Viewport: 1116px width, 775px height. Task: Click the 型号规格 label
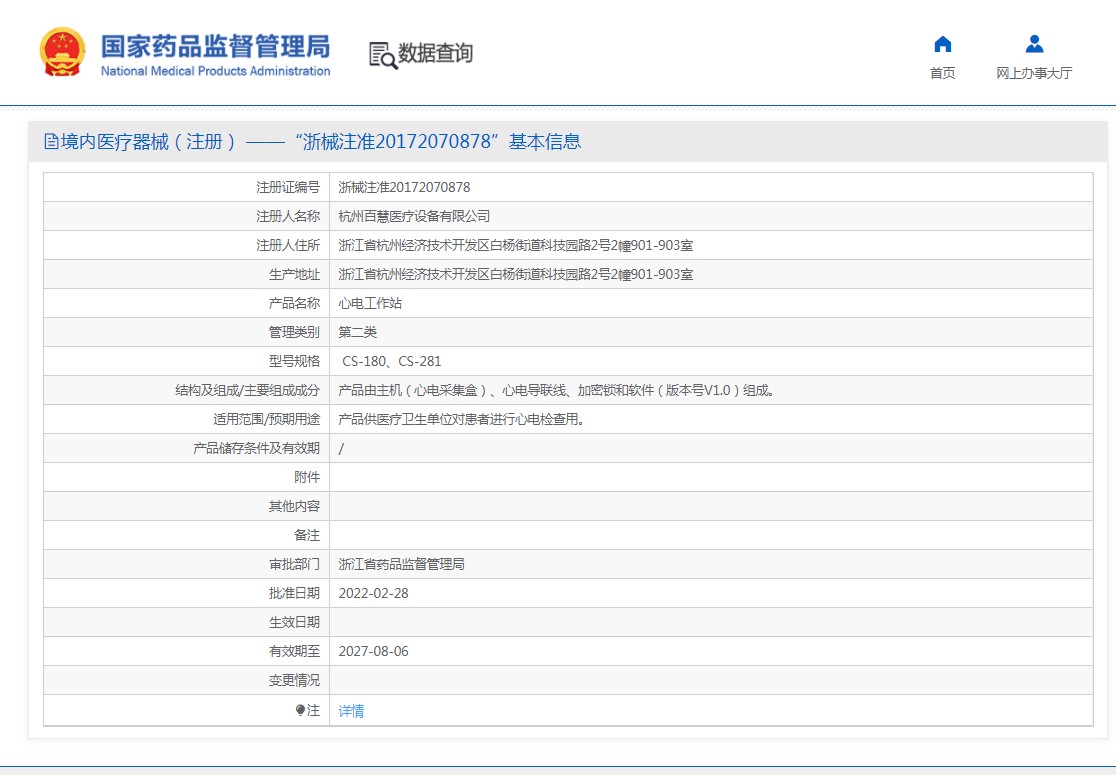pos(295,362)
